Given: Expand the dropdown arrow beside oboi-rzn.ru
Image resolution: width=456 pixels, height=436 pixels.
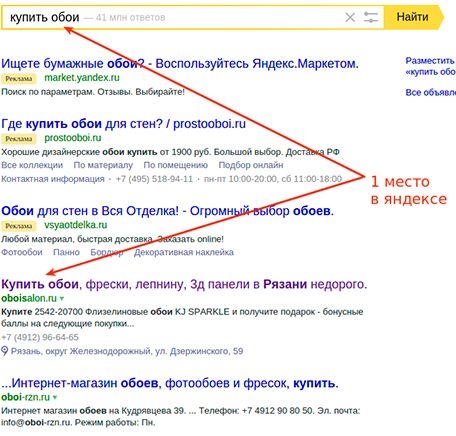Looking at the screenshot, I should tap(55, 397).
